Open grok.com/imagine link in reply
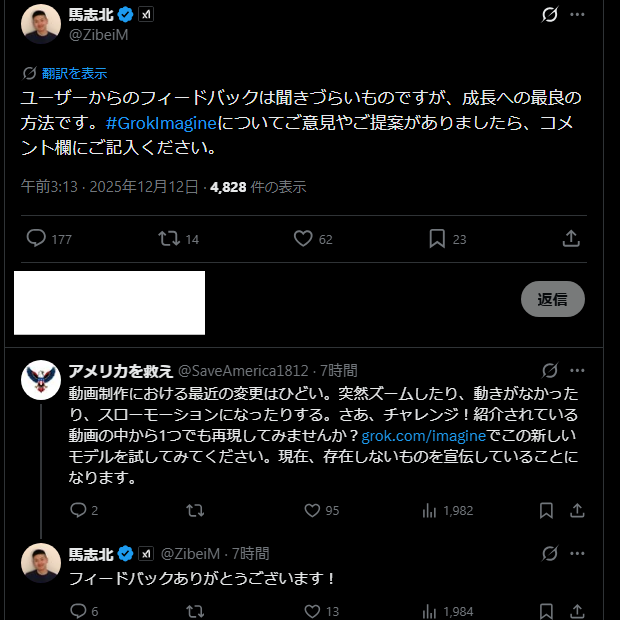This screenshot has height=620, width=620. [423, 437]
